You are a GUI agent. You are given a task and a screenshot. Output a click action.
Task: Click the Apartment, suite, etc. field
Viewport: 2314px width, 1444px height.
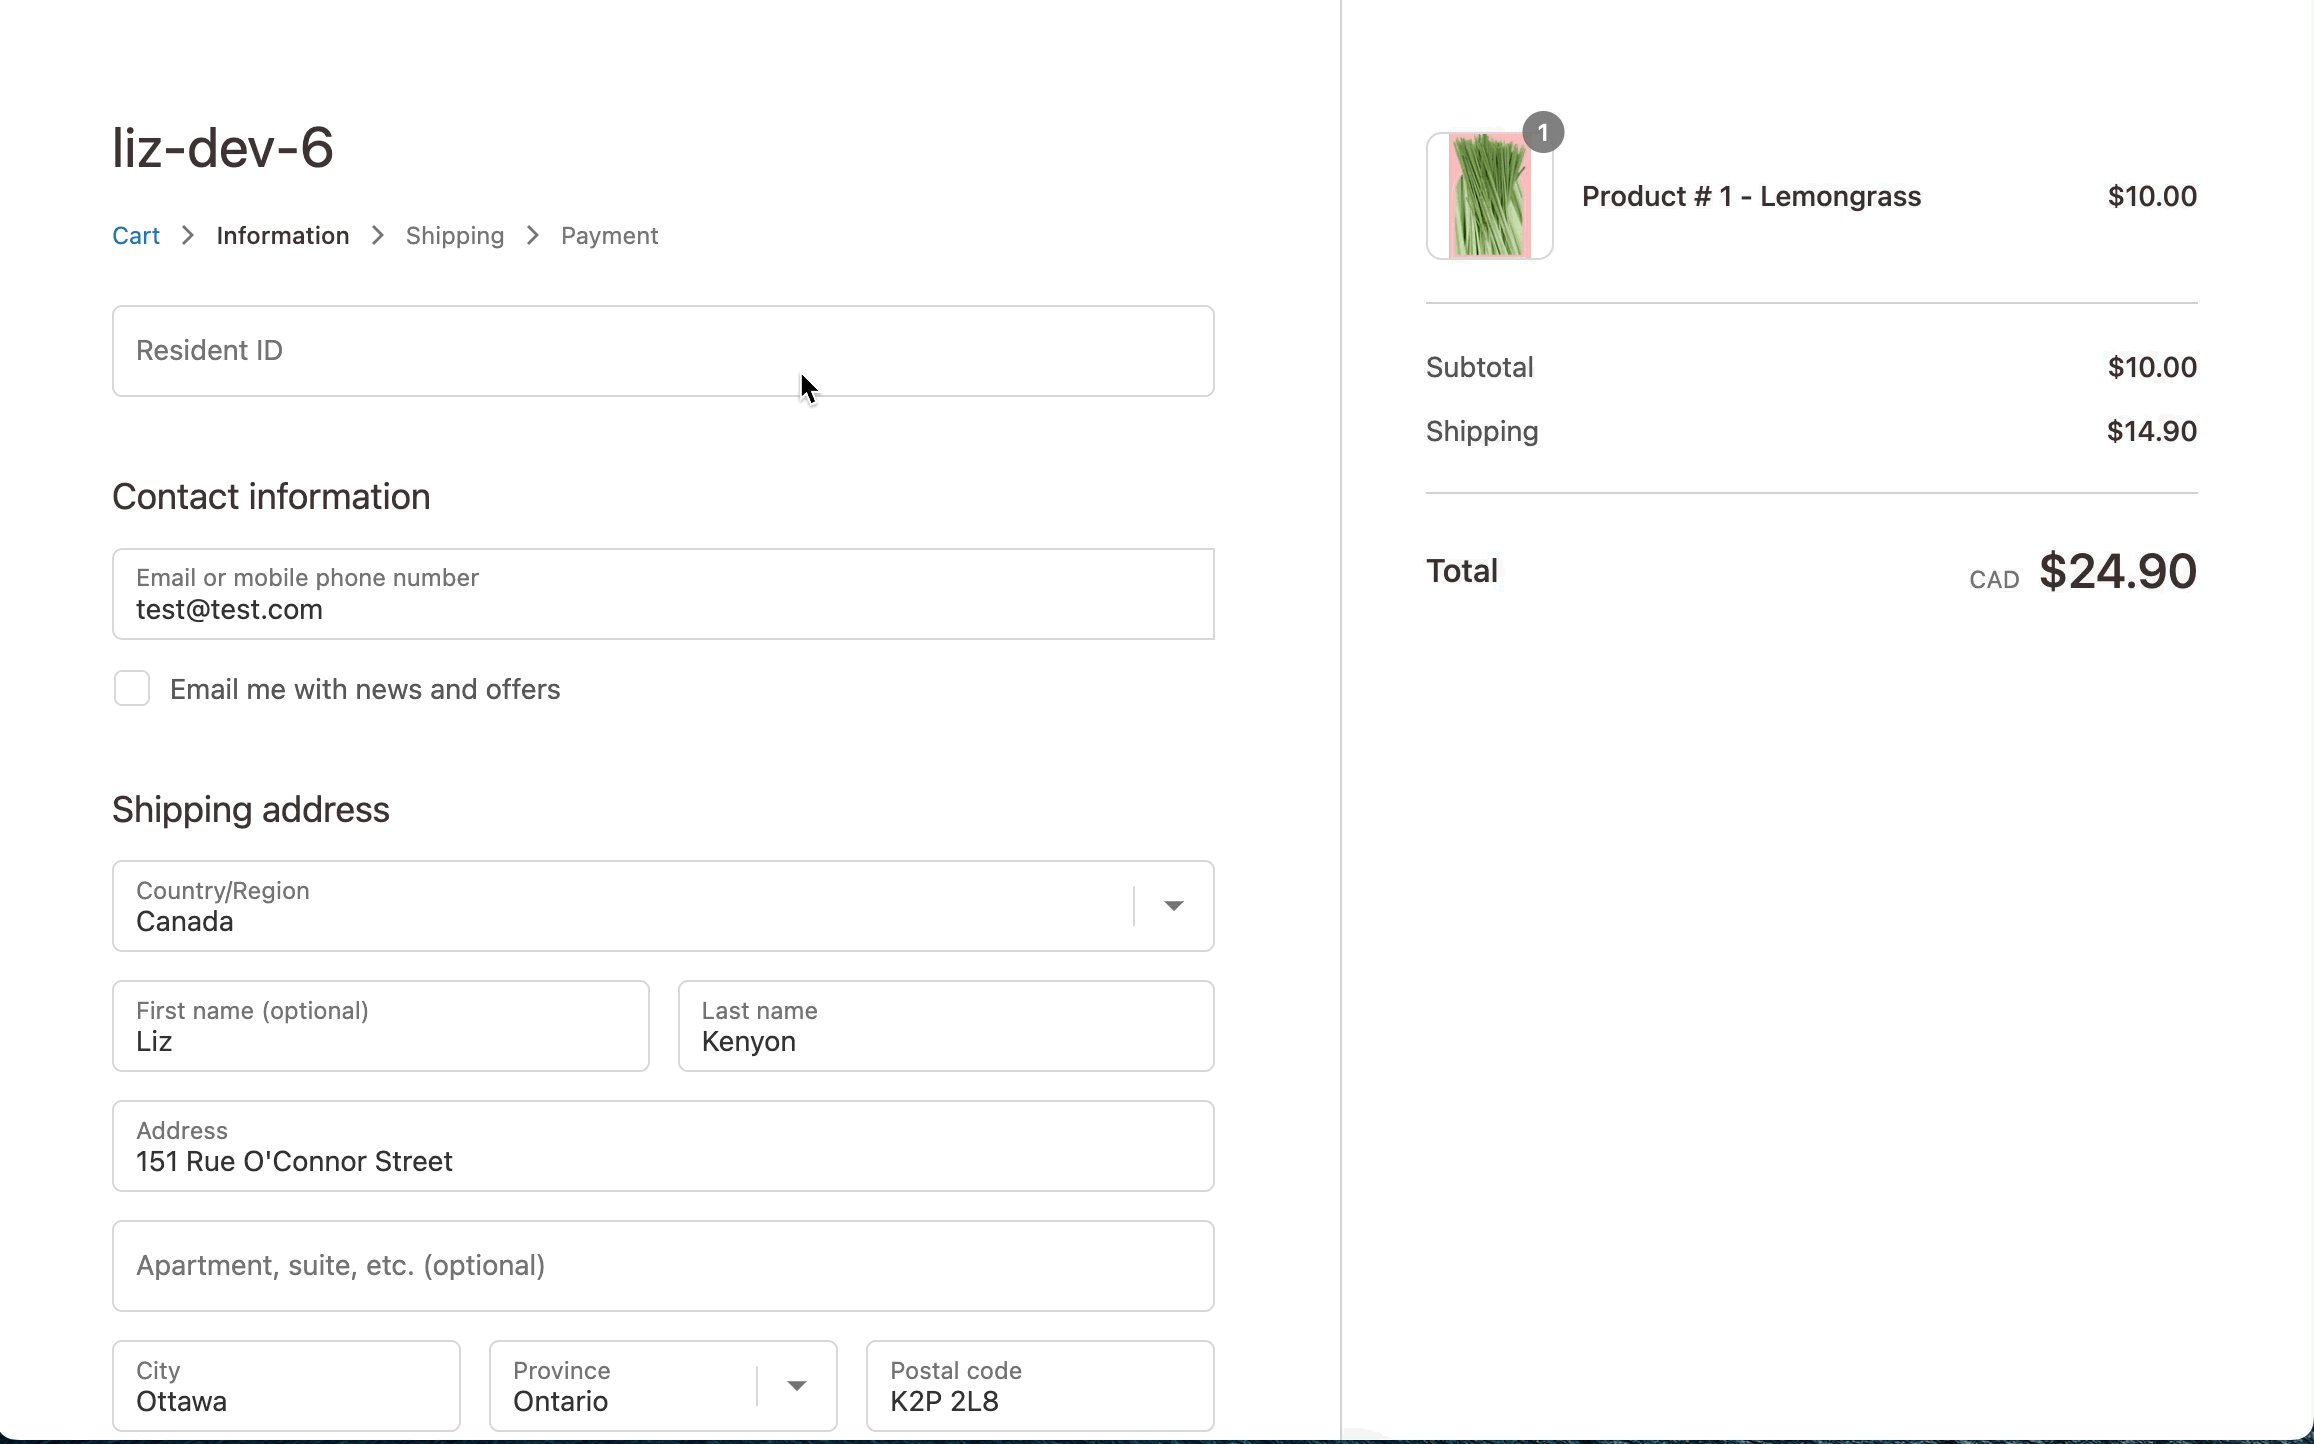663,1266
